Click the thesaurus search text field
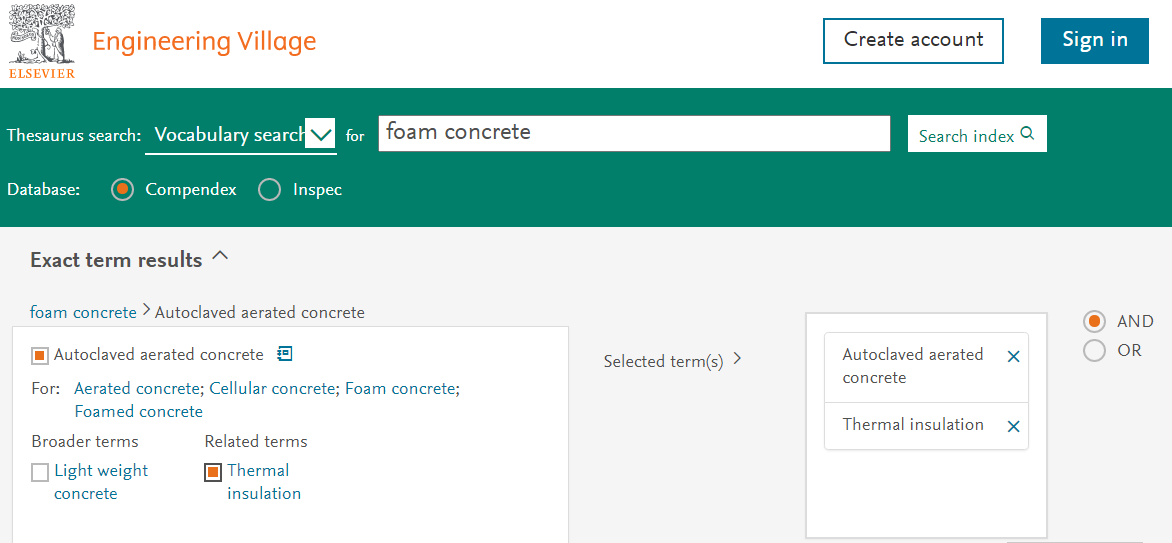The width and height of the screenshot is (1172, 543). 633,133
